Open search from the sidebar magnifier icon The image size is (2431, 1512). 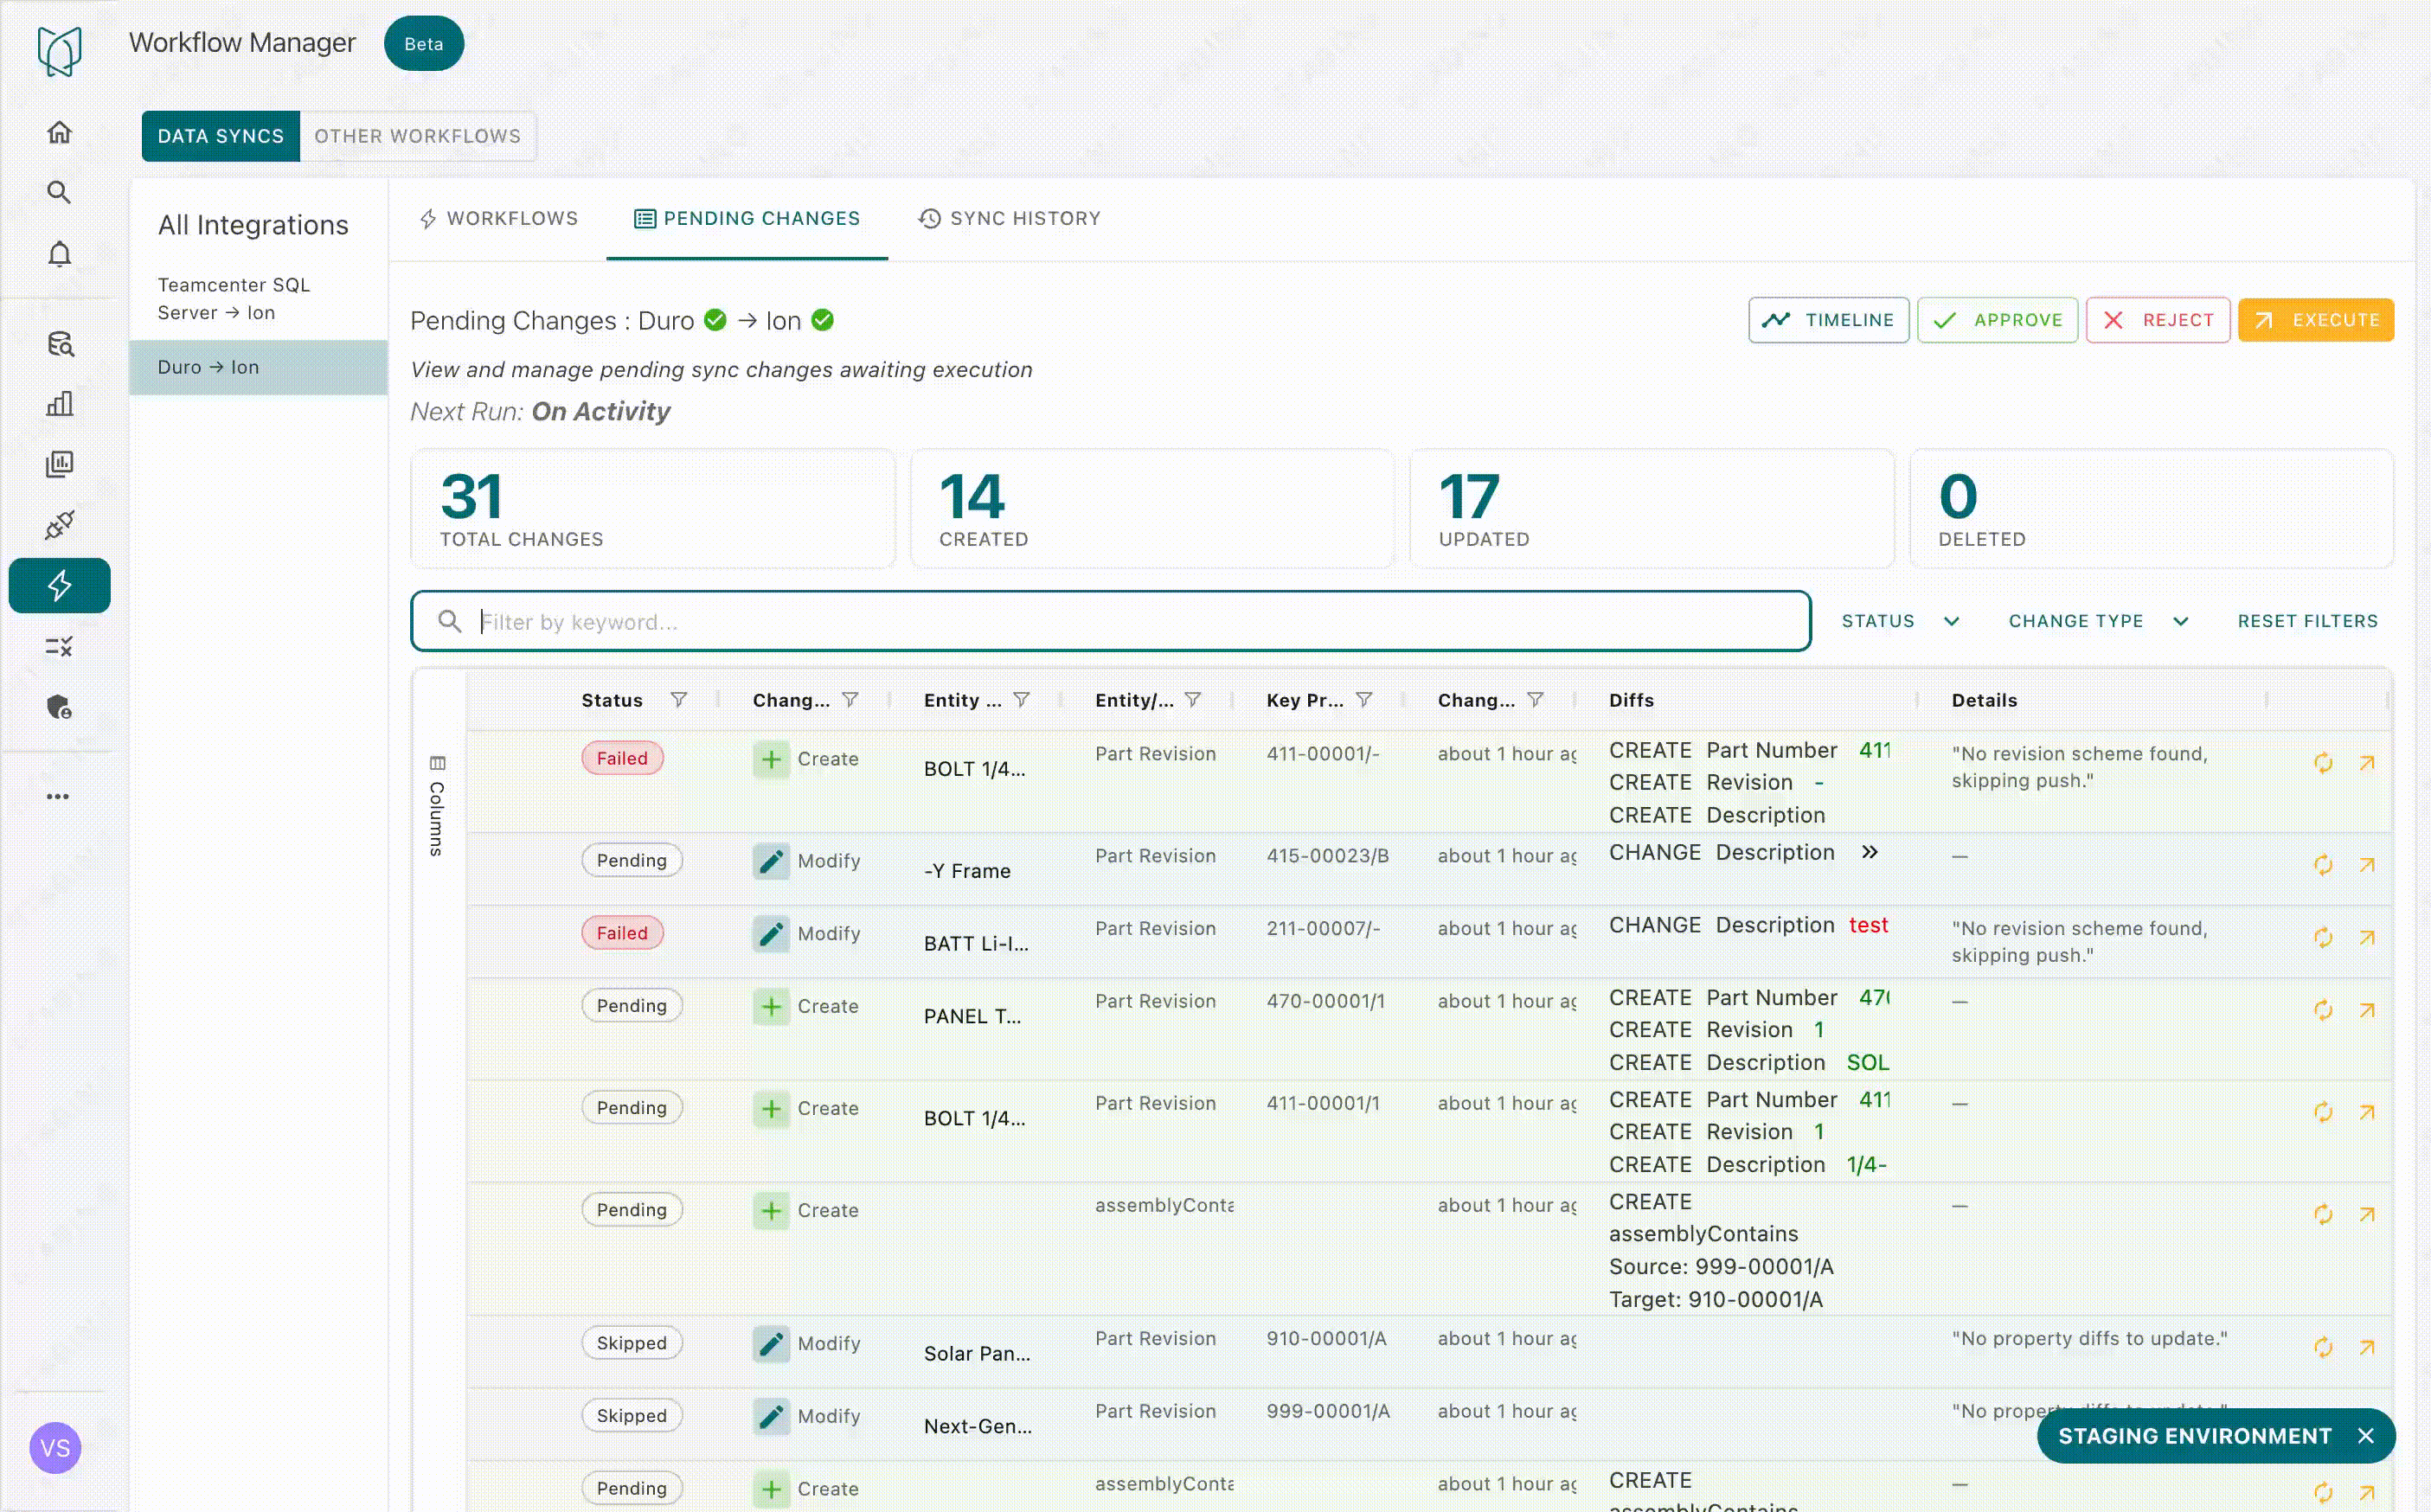tap(59, 192)
